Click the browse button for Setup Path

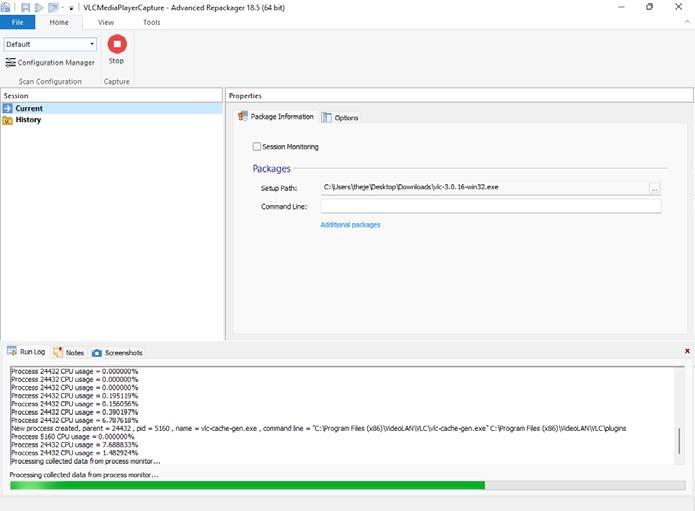654,189
